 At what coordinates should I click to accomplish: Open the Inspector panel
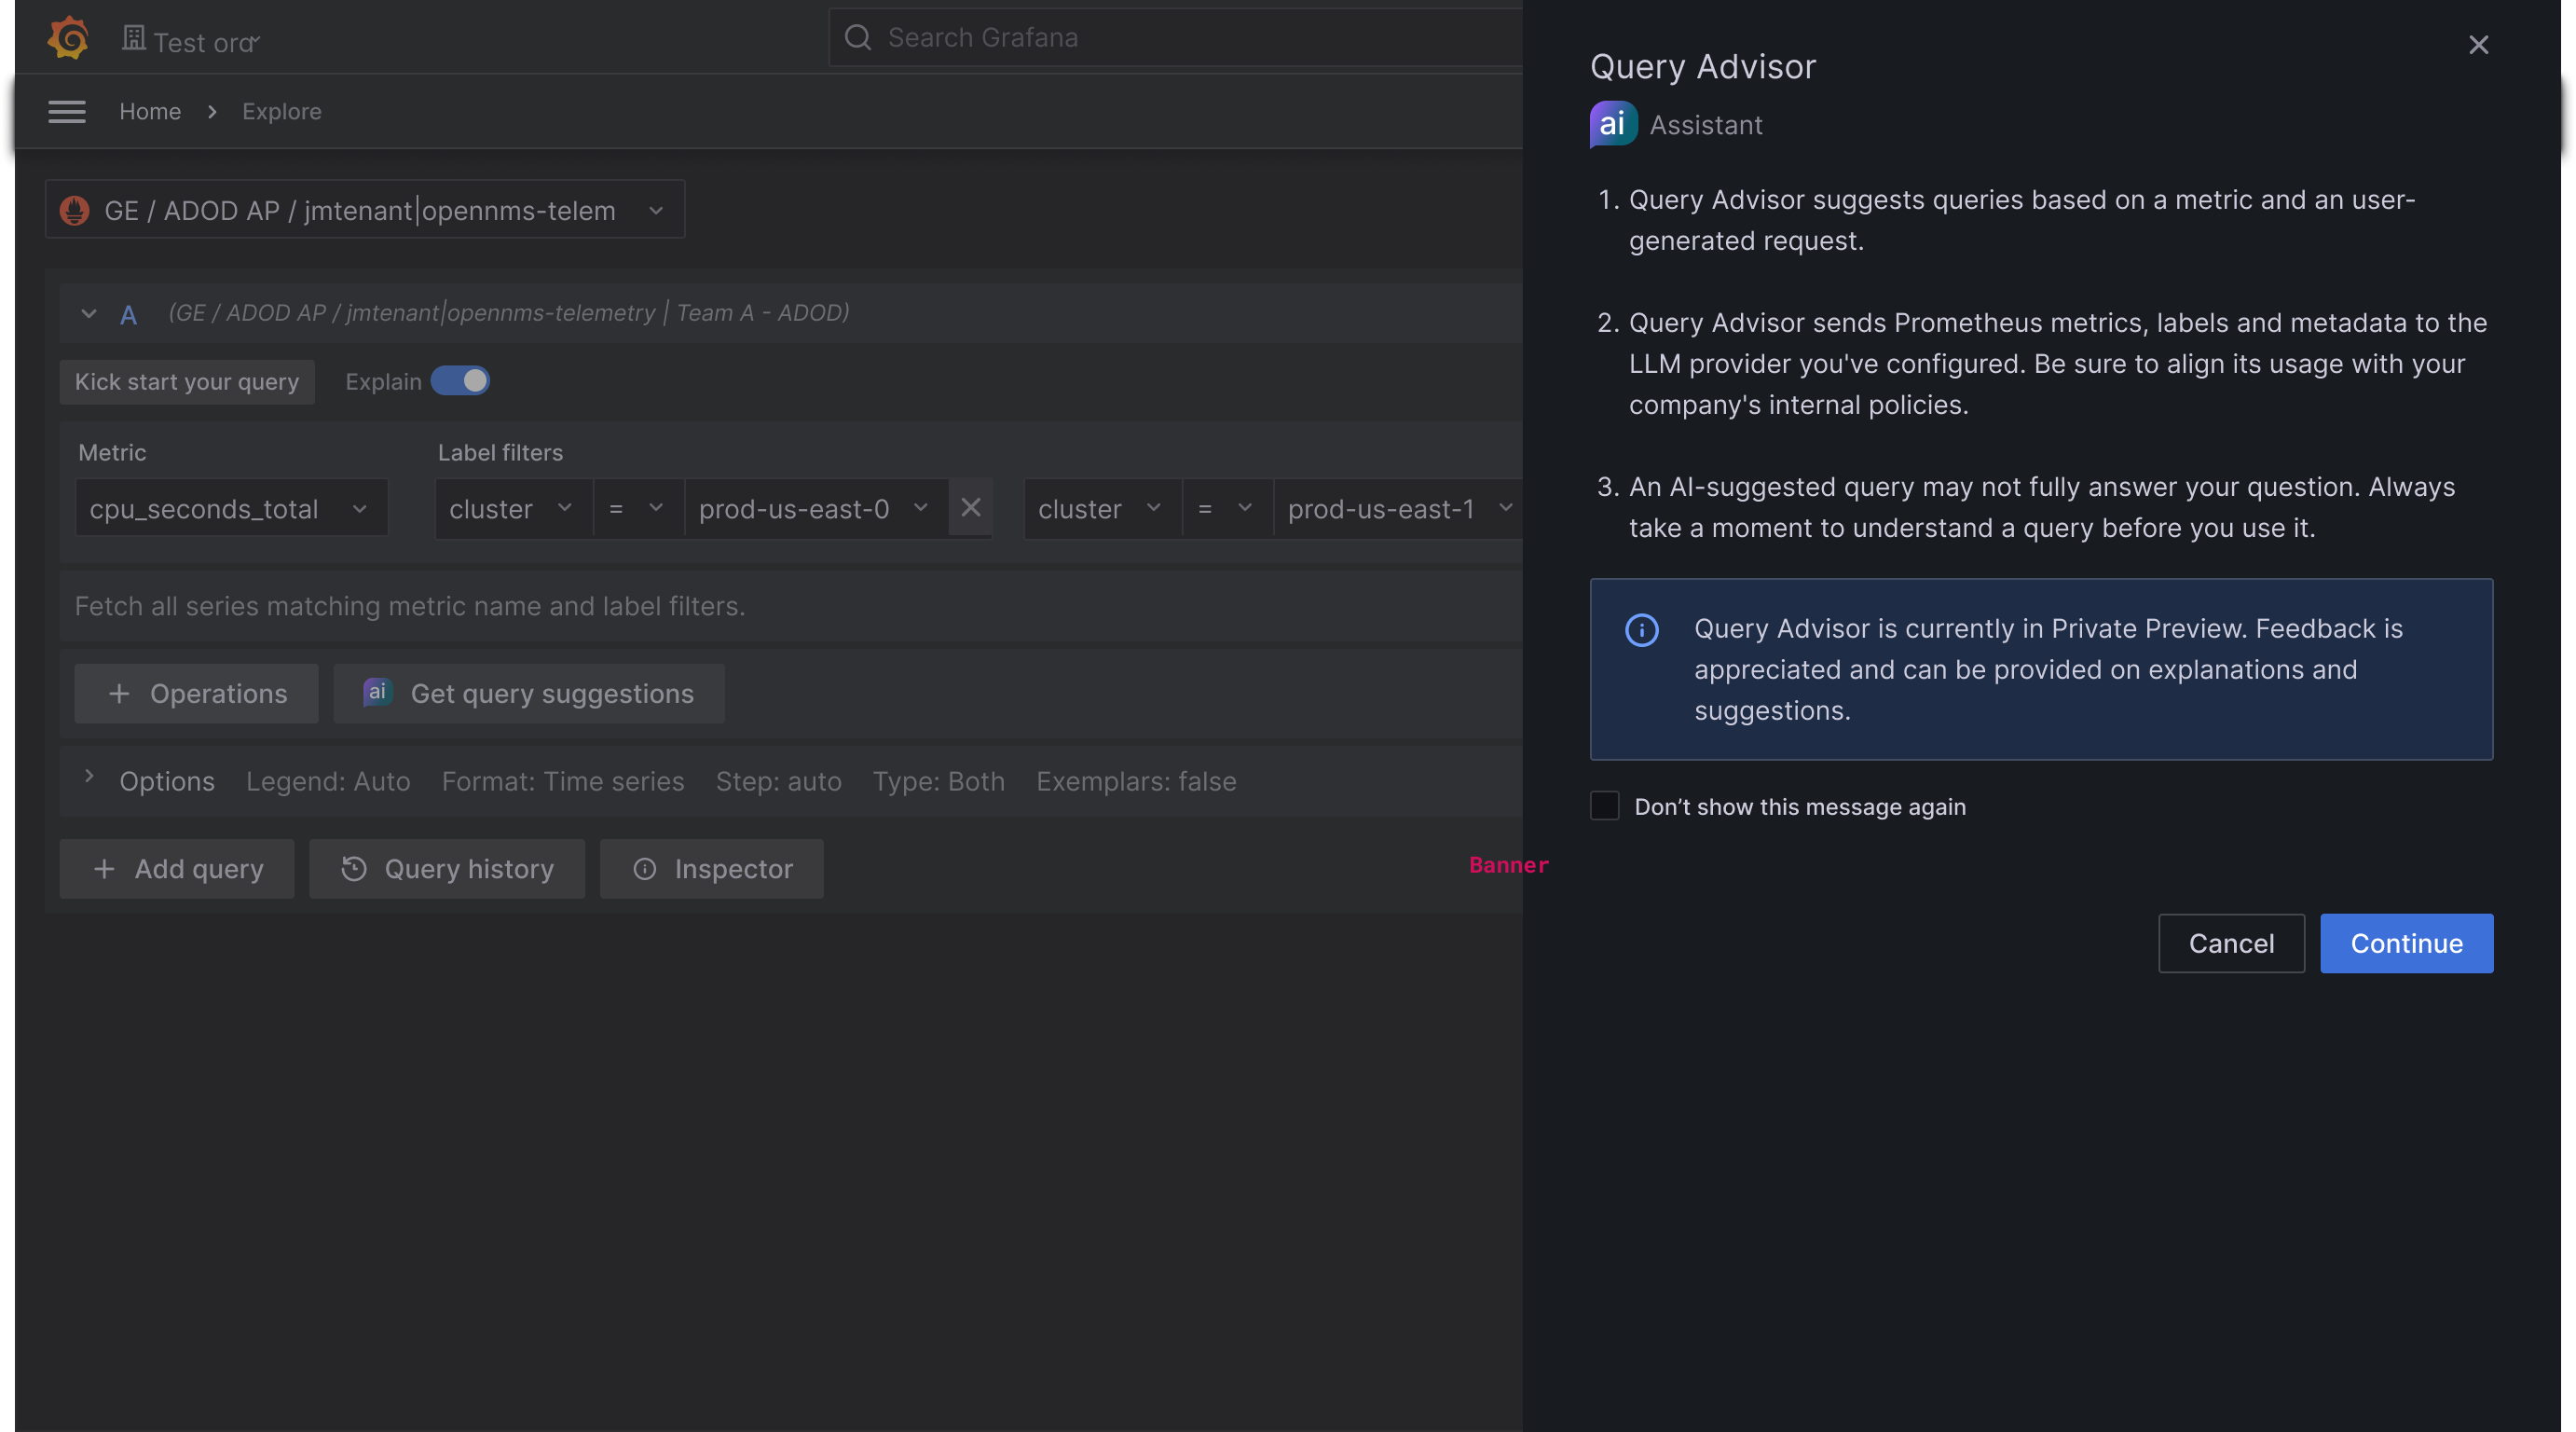711,868
